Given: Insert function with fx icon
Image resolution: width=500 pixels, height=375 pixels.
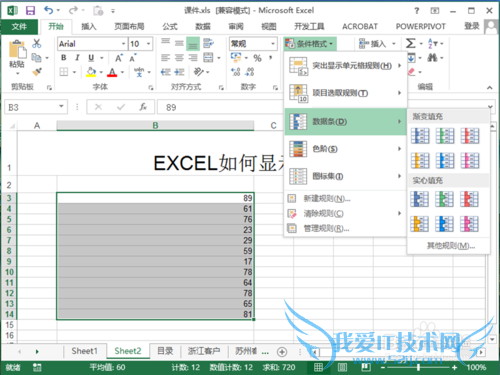Looking at the screenshot, I should point(143,107).
